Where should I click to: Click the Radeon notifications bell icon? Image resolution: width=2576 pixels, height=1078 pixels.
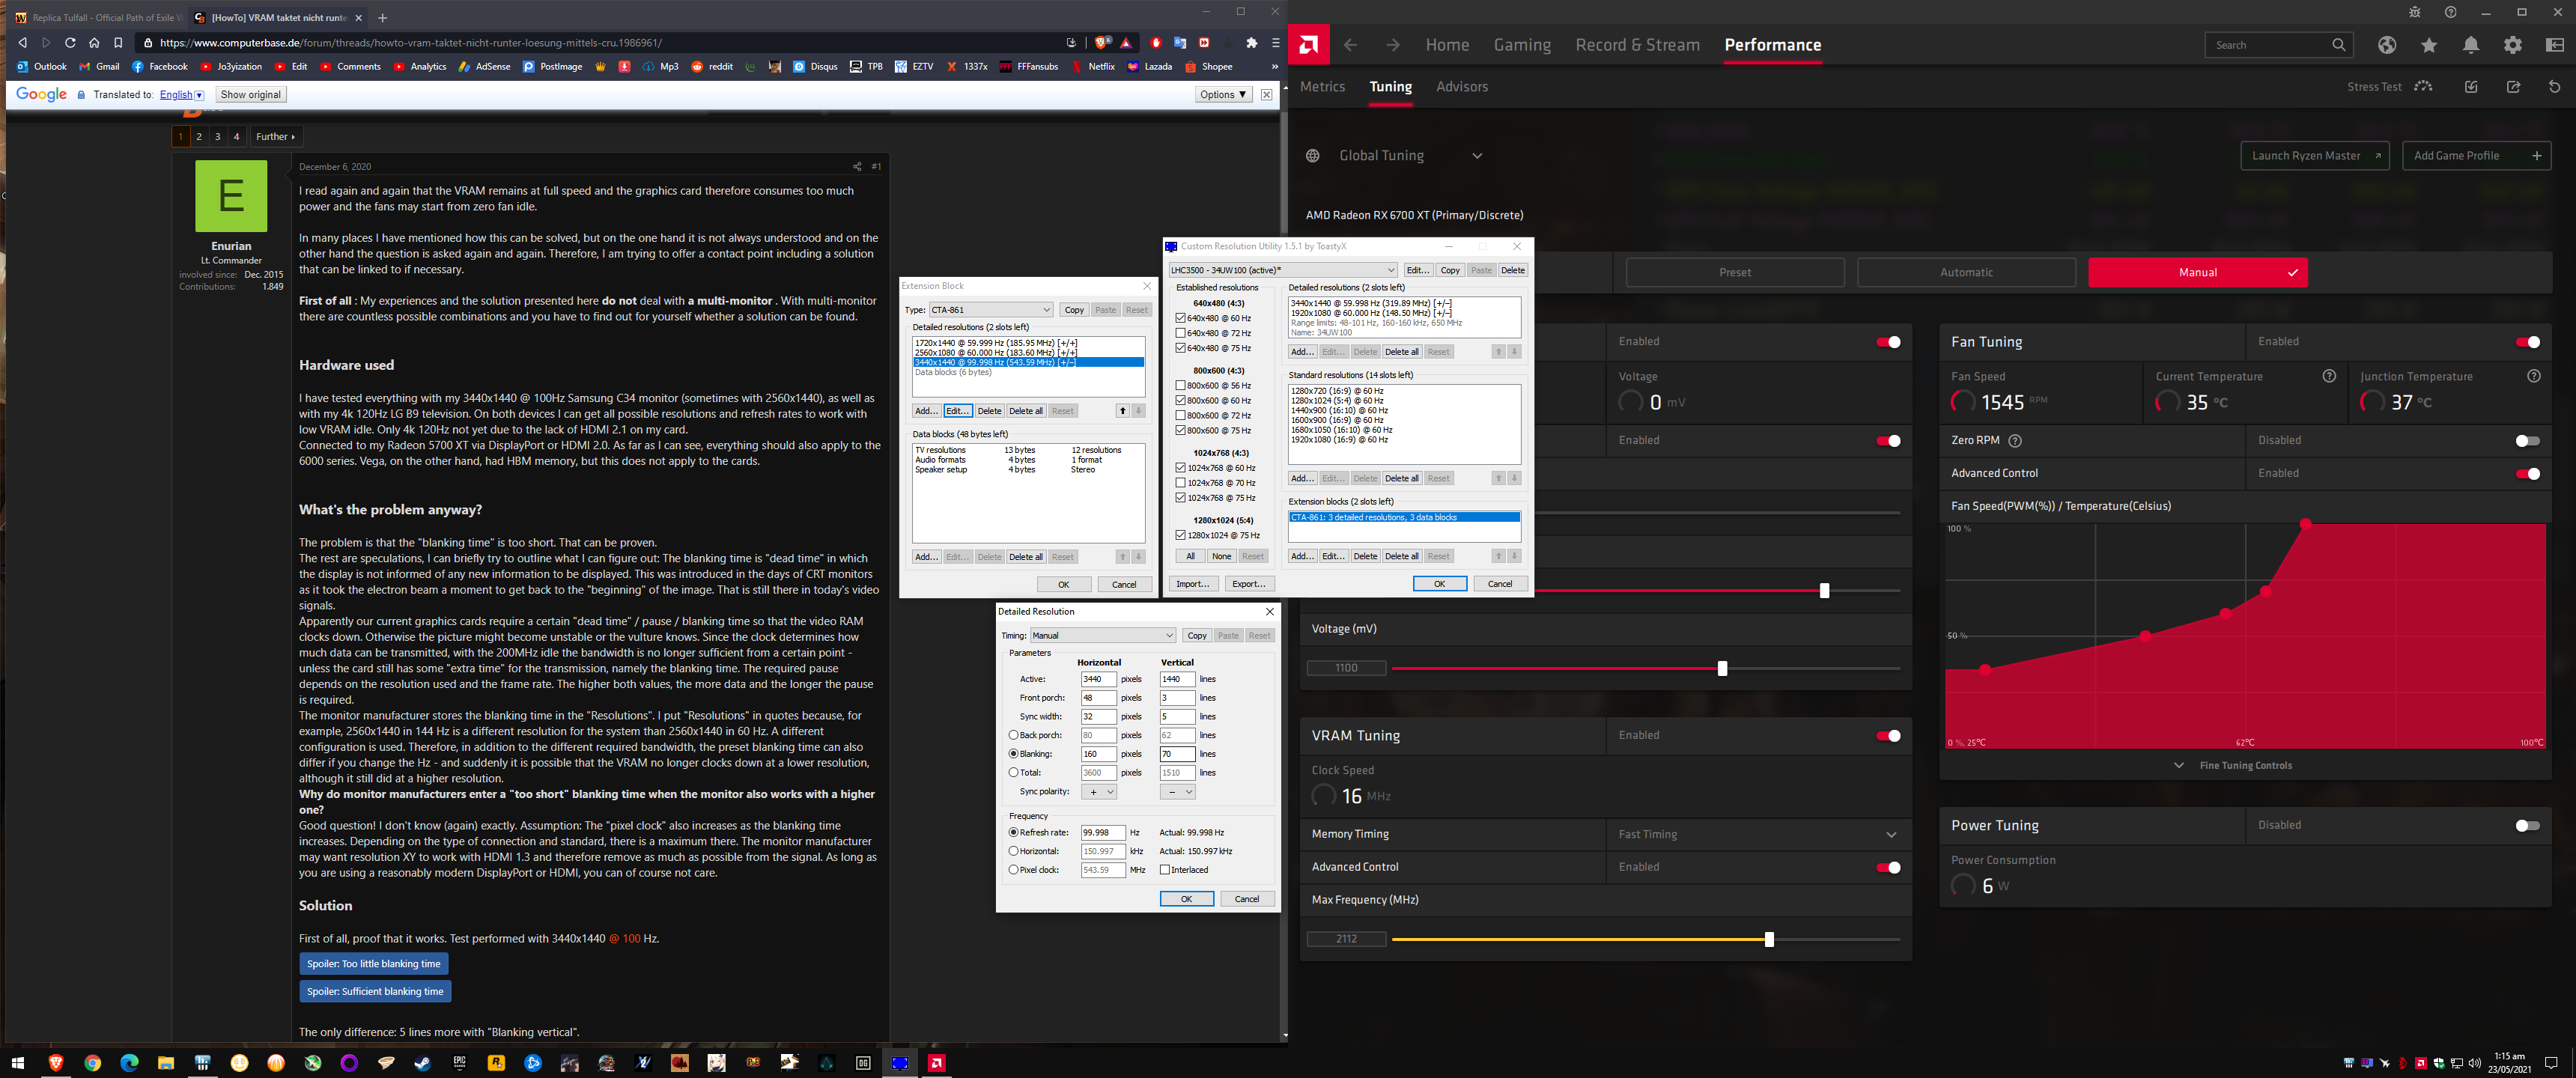tap(2471, 45)
